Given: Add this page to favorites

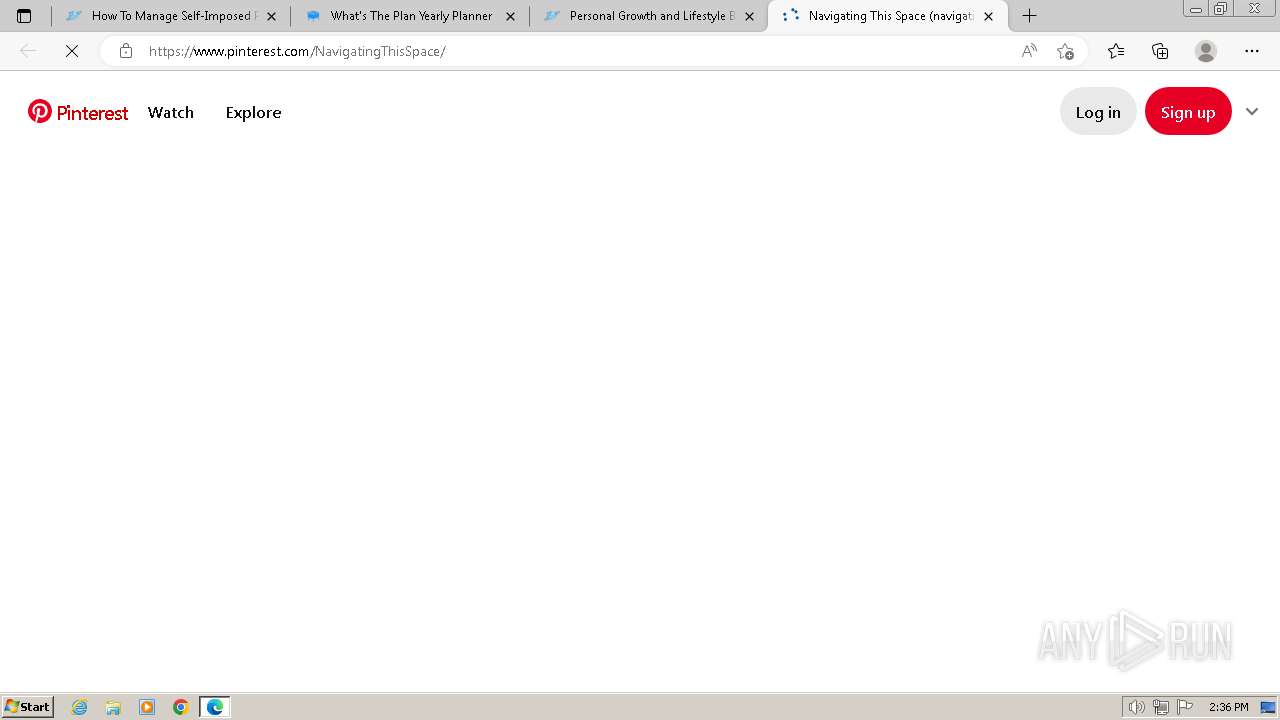Looking at the screenshot, I should [1065, 51].
